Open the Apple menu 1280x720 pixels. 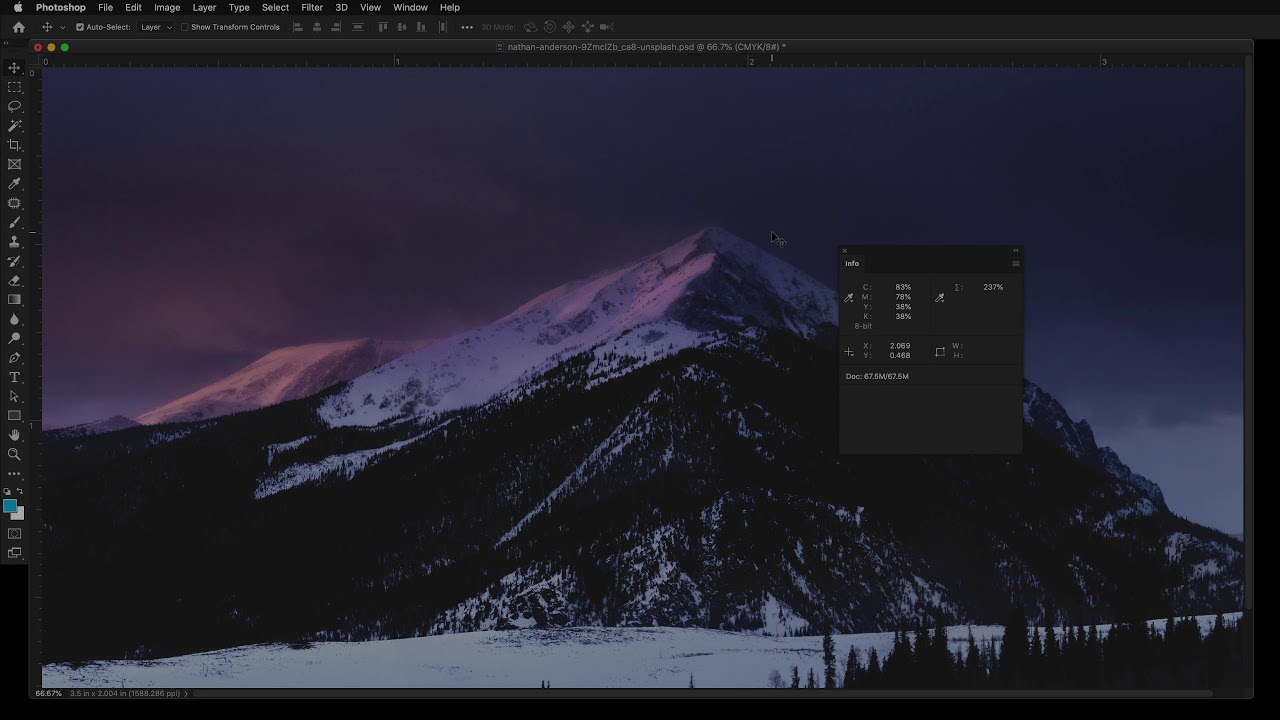click(x=17, y=7)
